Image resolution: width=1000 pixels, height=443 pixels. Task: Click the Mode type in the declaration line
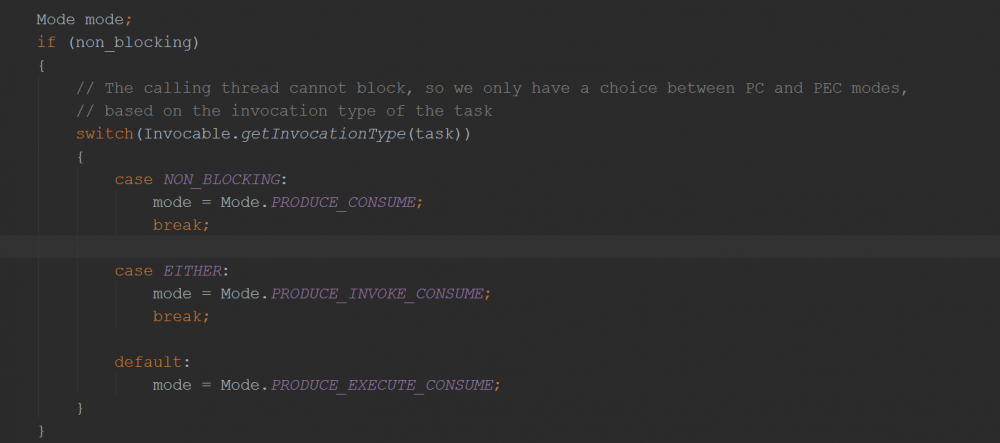click(x=54, y=19)
